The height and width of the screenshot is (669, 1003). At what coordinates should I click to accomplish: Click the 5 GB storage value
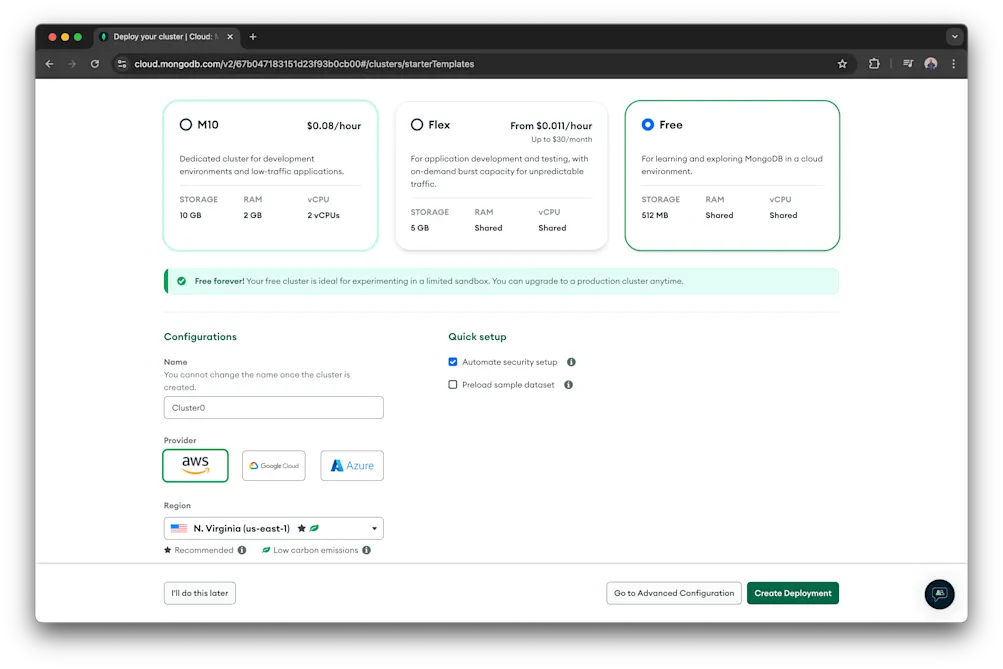(x=420, y=228)
